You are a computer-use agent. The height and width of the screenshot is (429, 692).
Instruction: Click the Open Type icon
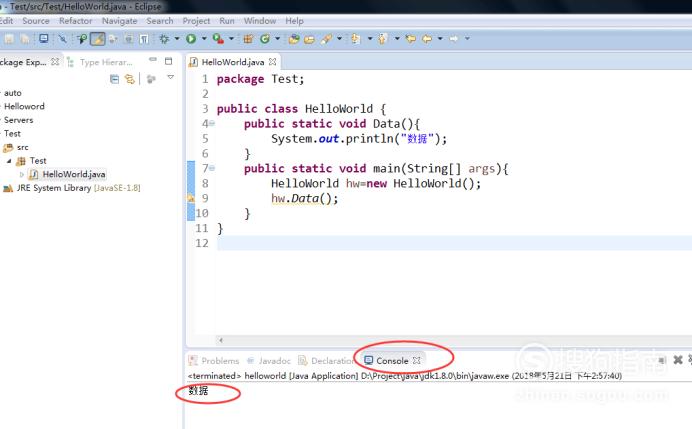point(294,39)
